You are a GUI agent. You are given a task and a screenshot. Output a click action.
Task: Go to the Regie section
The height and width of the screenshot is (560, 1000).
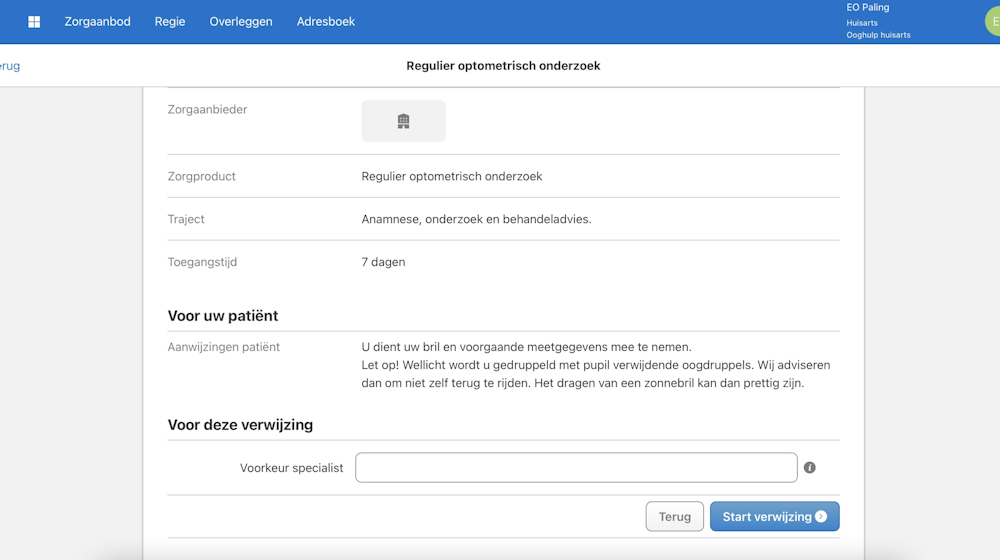(170, 22)
